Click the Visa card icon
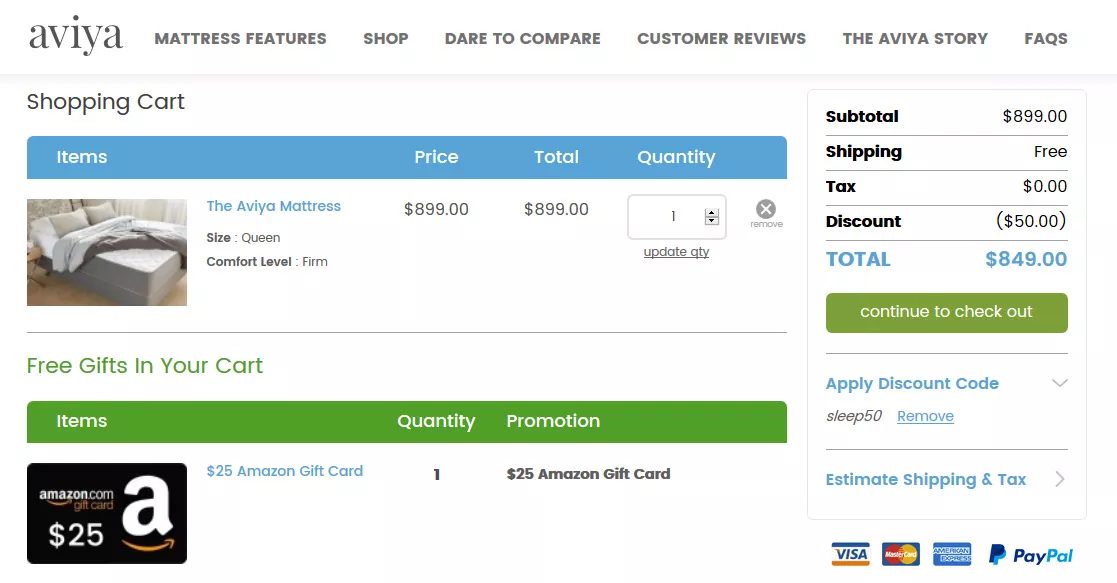 point(851,554)
